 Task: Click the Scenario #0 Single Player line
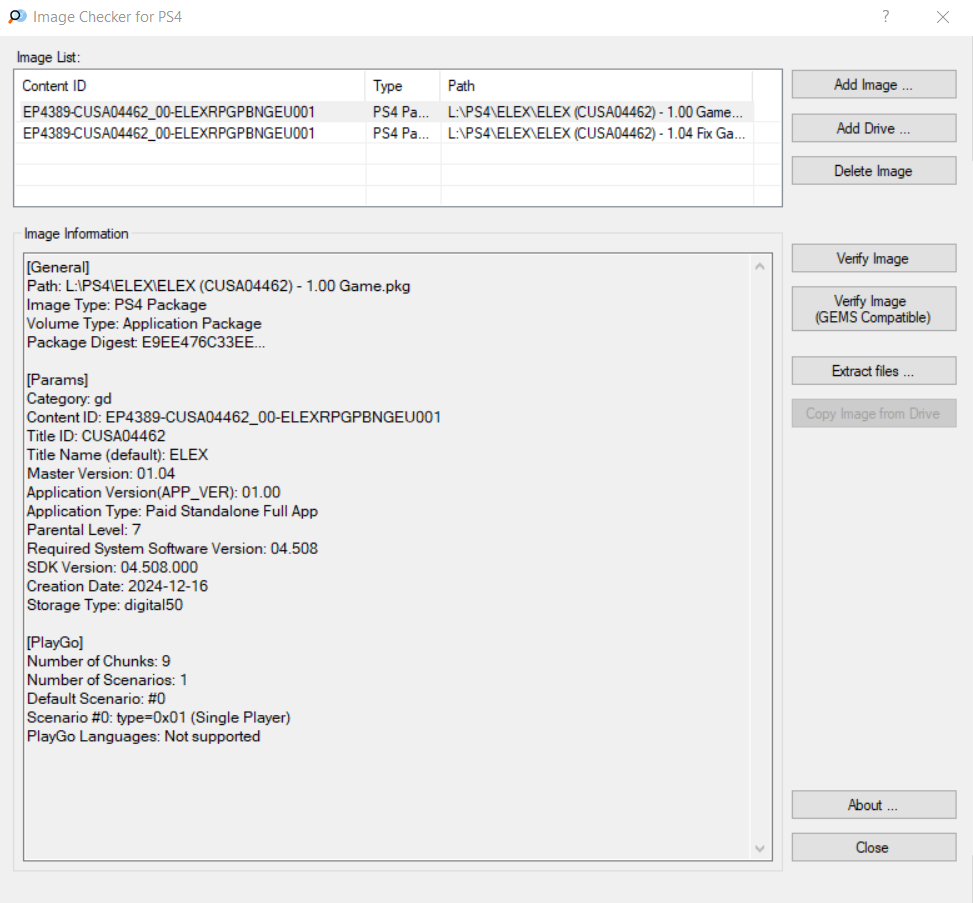click(x=159, y=717)
